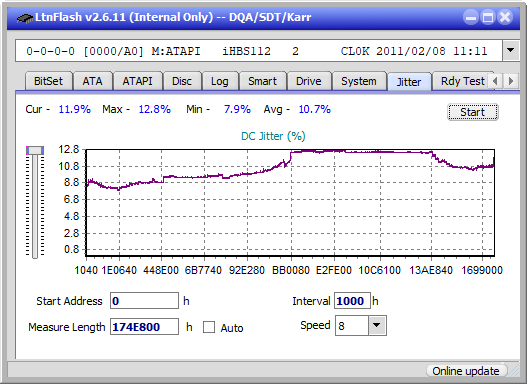Viewport: 527px width, 384px height.
Task: Switch to the BitSet tab
Action: (48, 81)
